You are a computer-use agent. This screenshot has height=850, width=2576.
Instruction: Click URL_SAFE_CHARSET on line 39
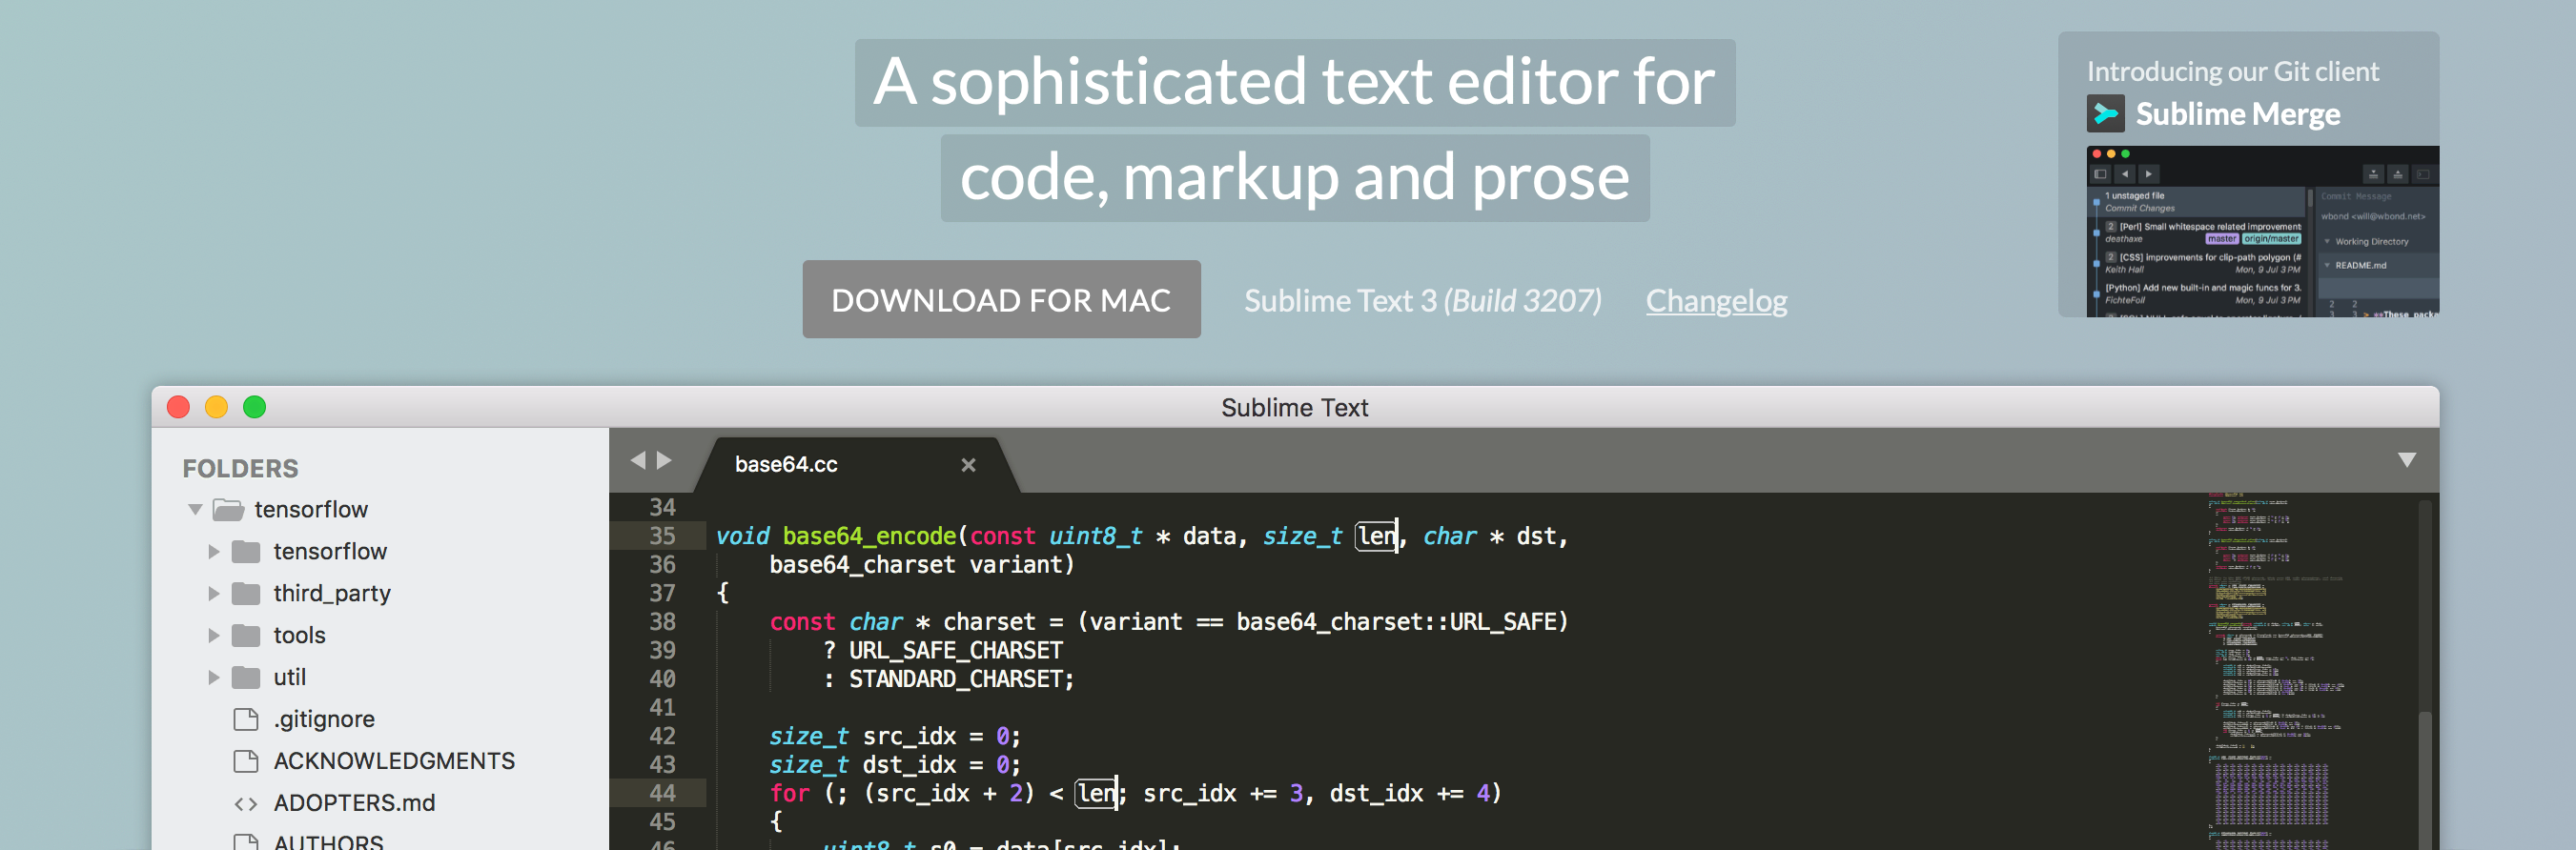coord(955,650)
